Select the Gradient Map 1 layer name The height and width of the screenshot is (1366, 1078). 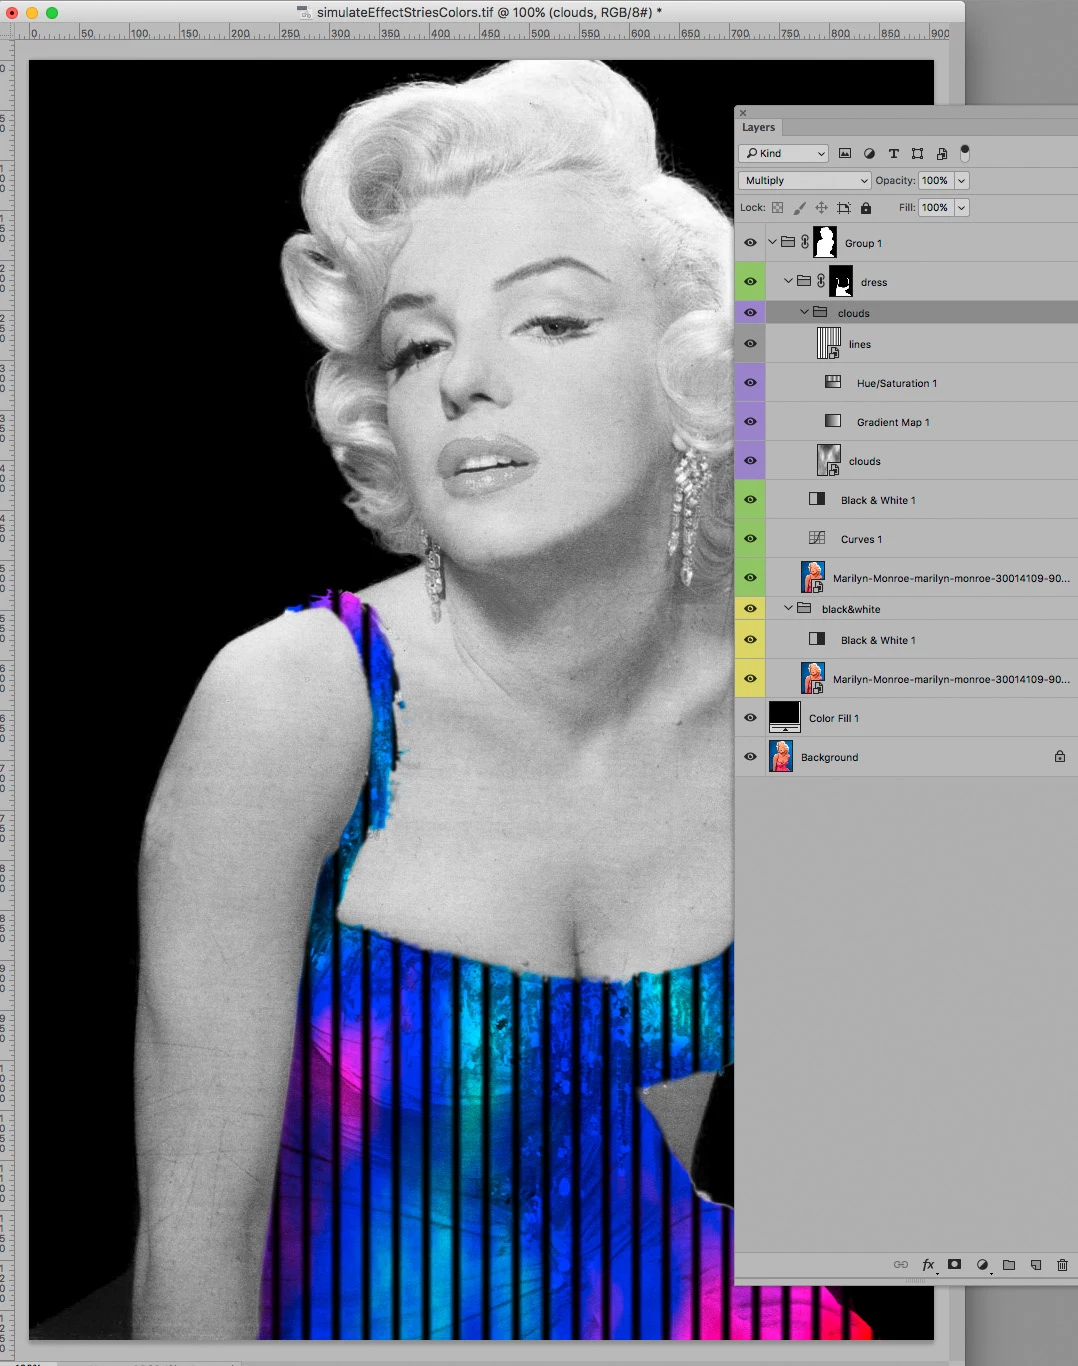[x=893, y=422]
